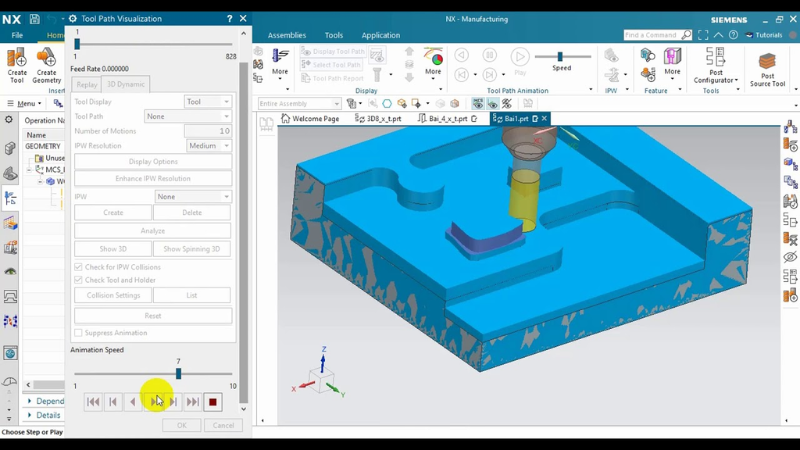
Task: Open the Tool Display dropdown
Action: (x=207, y=102)
